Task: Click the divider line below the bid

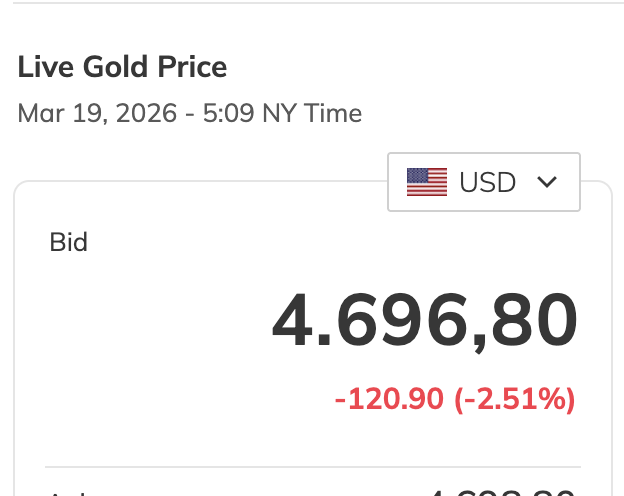Action: pyautogui.click(x=313, y=466)
